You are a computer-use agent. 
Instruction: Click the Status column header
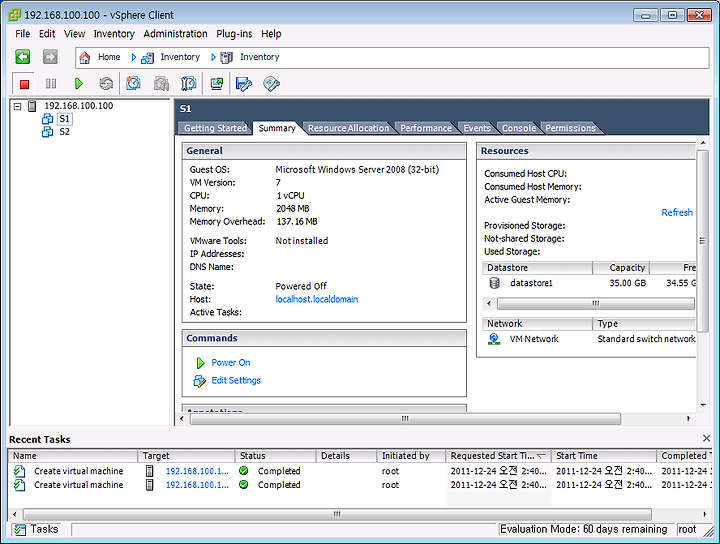(x=276, y=456)
